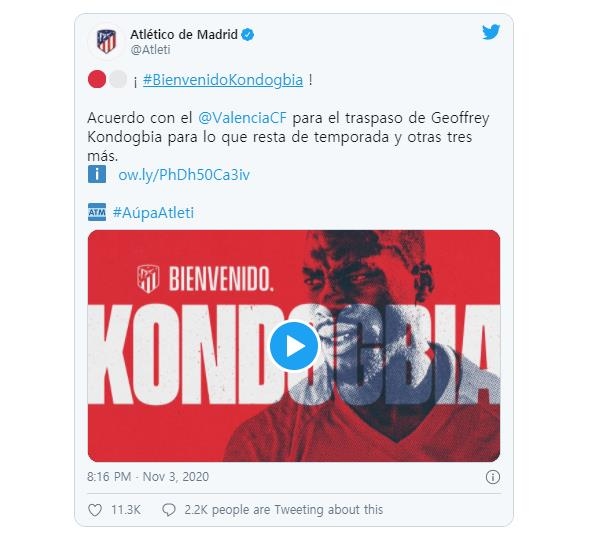Viewport: 590px width, 549px height.
Task: Open the #BienvenidoKondogbia hashtag
Action: pyautogui.click(x=223, y=80)
